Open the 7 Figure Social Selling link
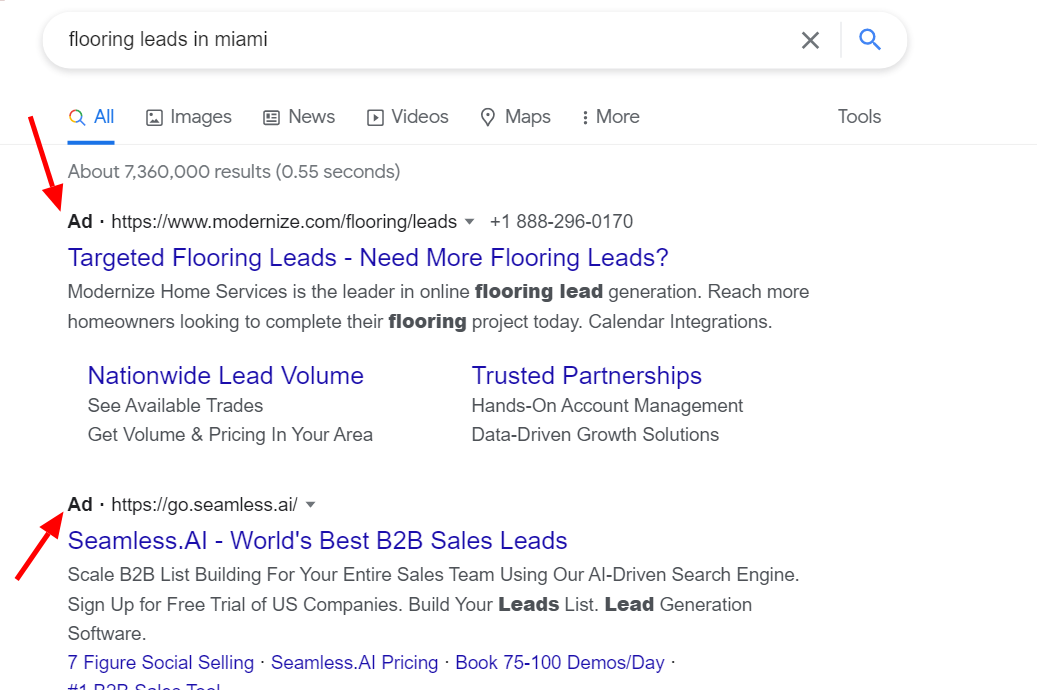 (x=161, y=662)
